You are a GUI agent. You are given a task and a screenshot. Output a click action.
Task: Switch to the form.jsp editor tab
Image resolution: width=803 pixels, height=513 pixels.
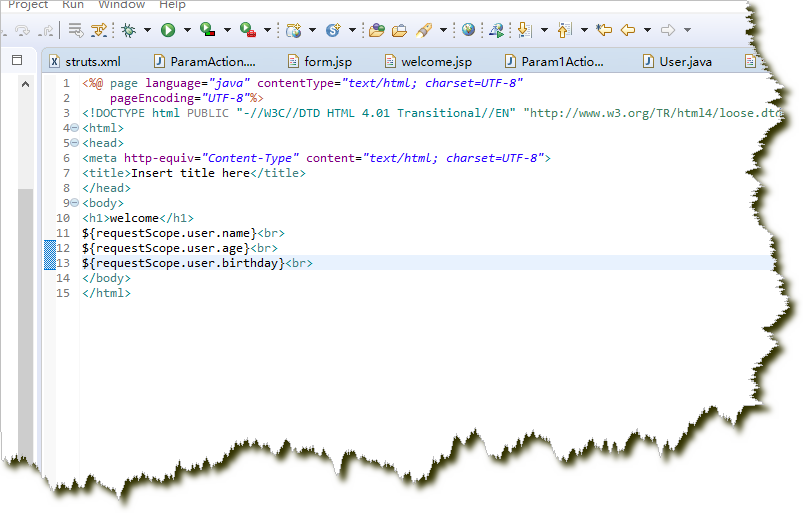325,62
